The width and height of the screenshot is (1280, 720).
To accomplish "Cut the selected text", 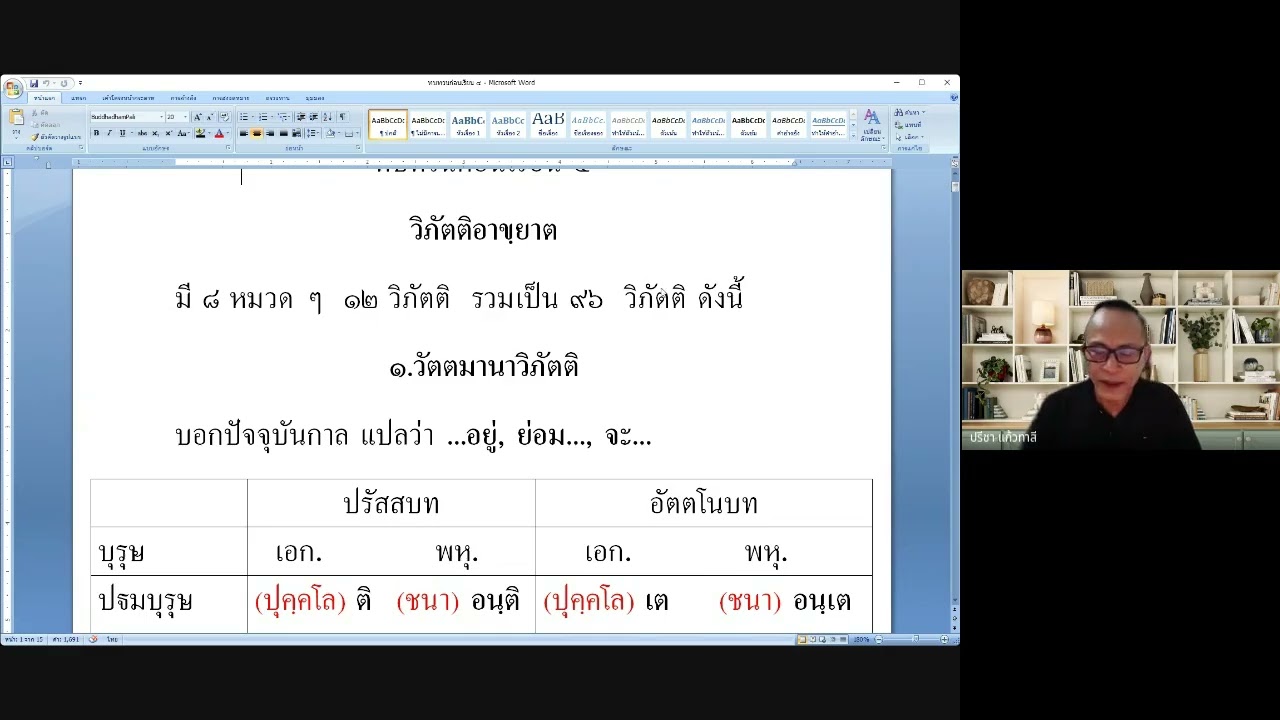I will click(40, 113).
